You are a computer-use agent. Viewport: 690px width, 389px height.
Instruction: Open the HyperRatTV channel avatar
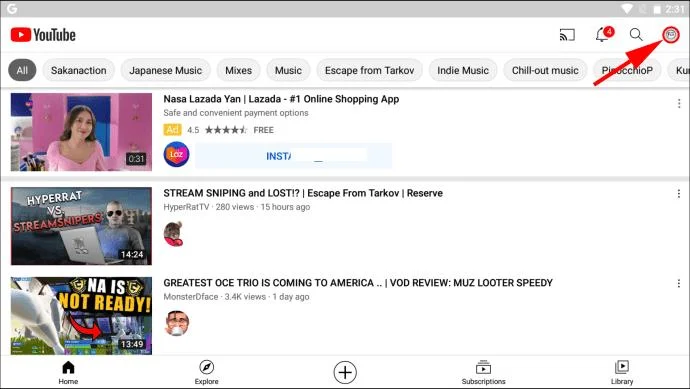point(173,234)
